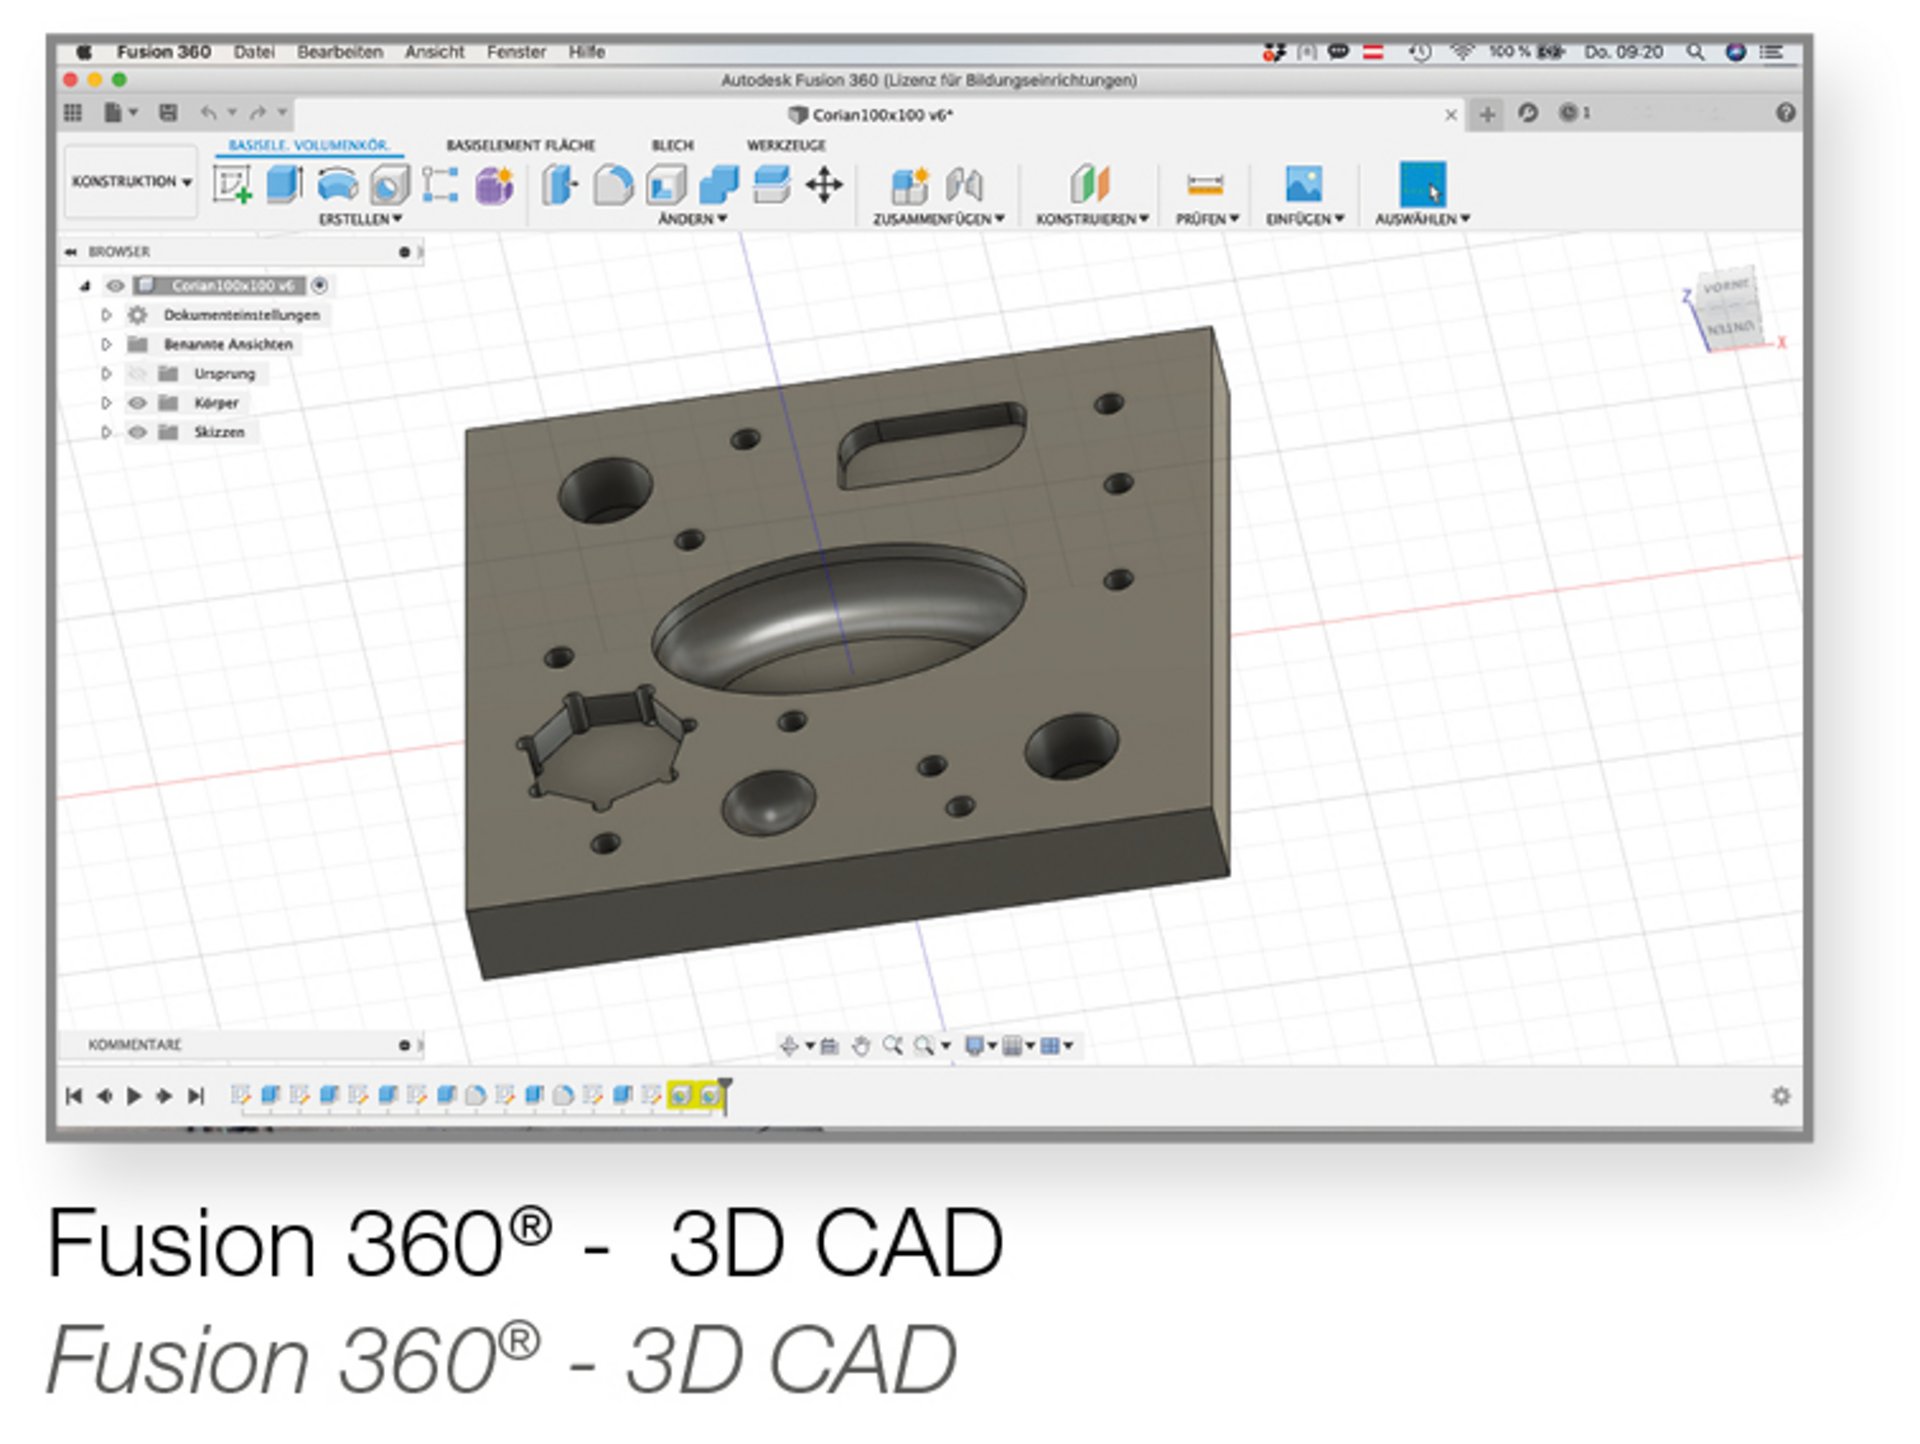Open the PRÜFEN dropdown menu
The width and height of the screenshot is (1920, 1444).
pos(1207,219)
